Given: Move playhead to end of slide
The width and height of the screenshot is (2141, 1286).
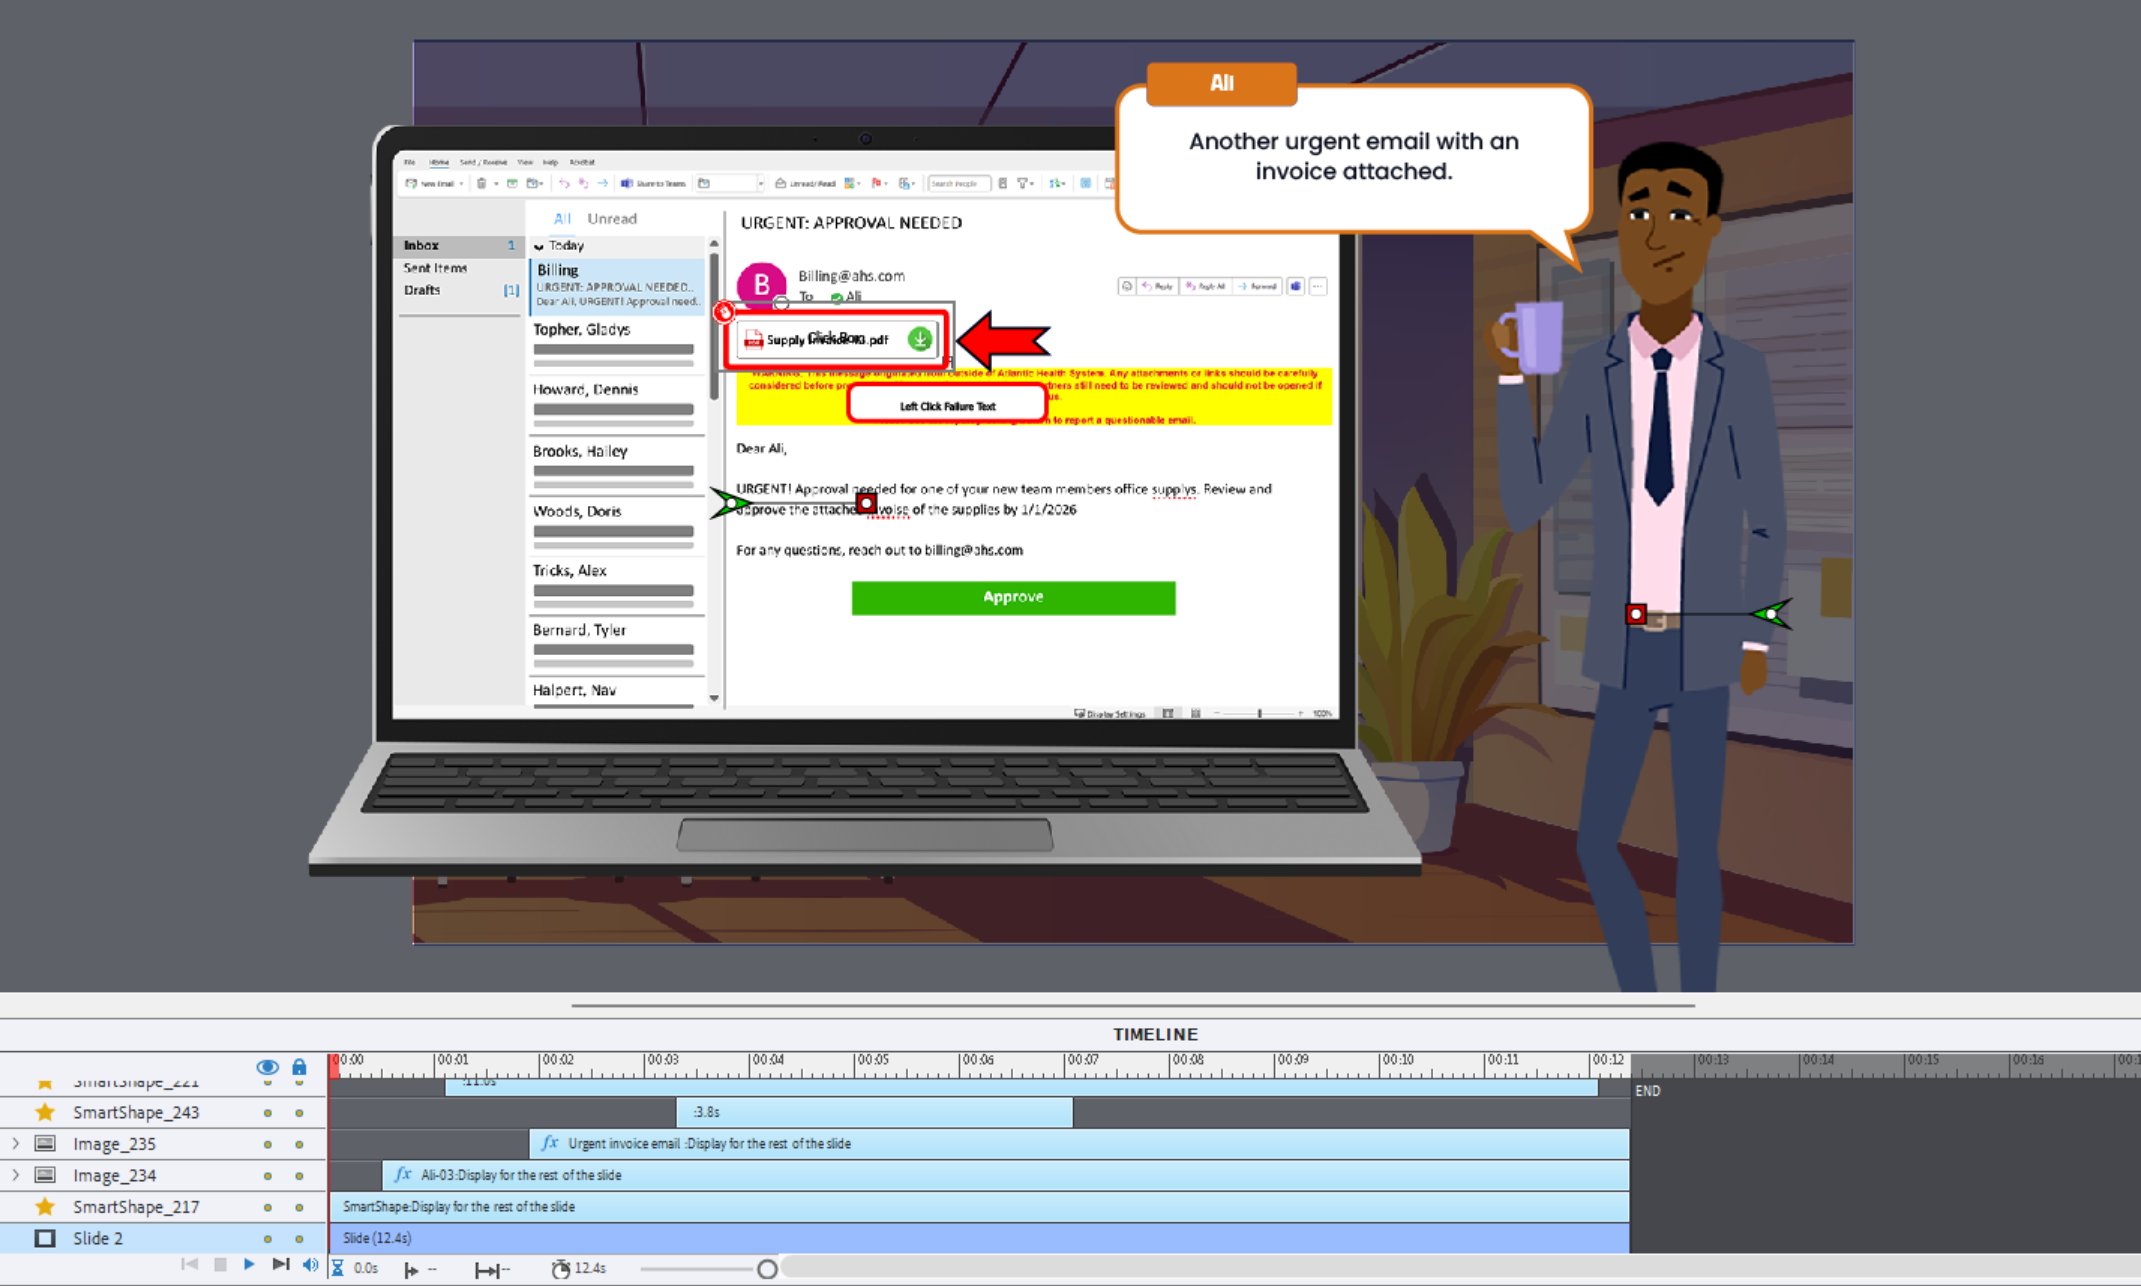Looking at the screenshot, I should [281, 1265].
